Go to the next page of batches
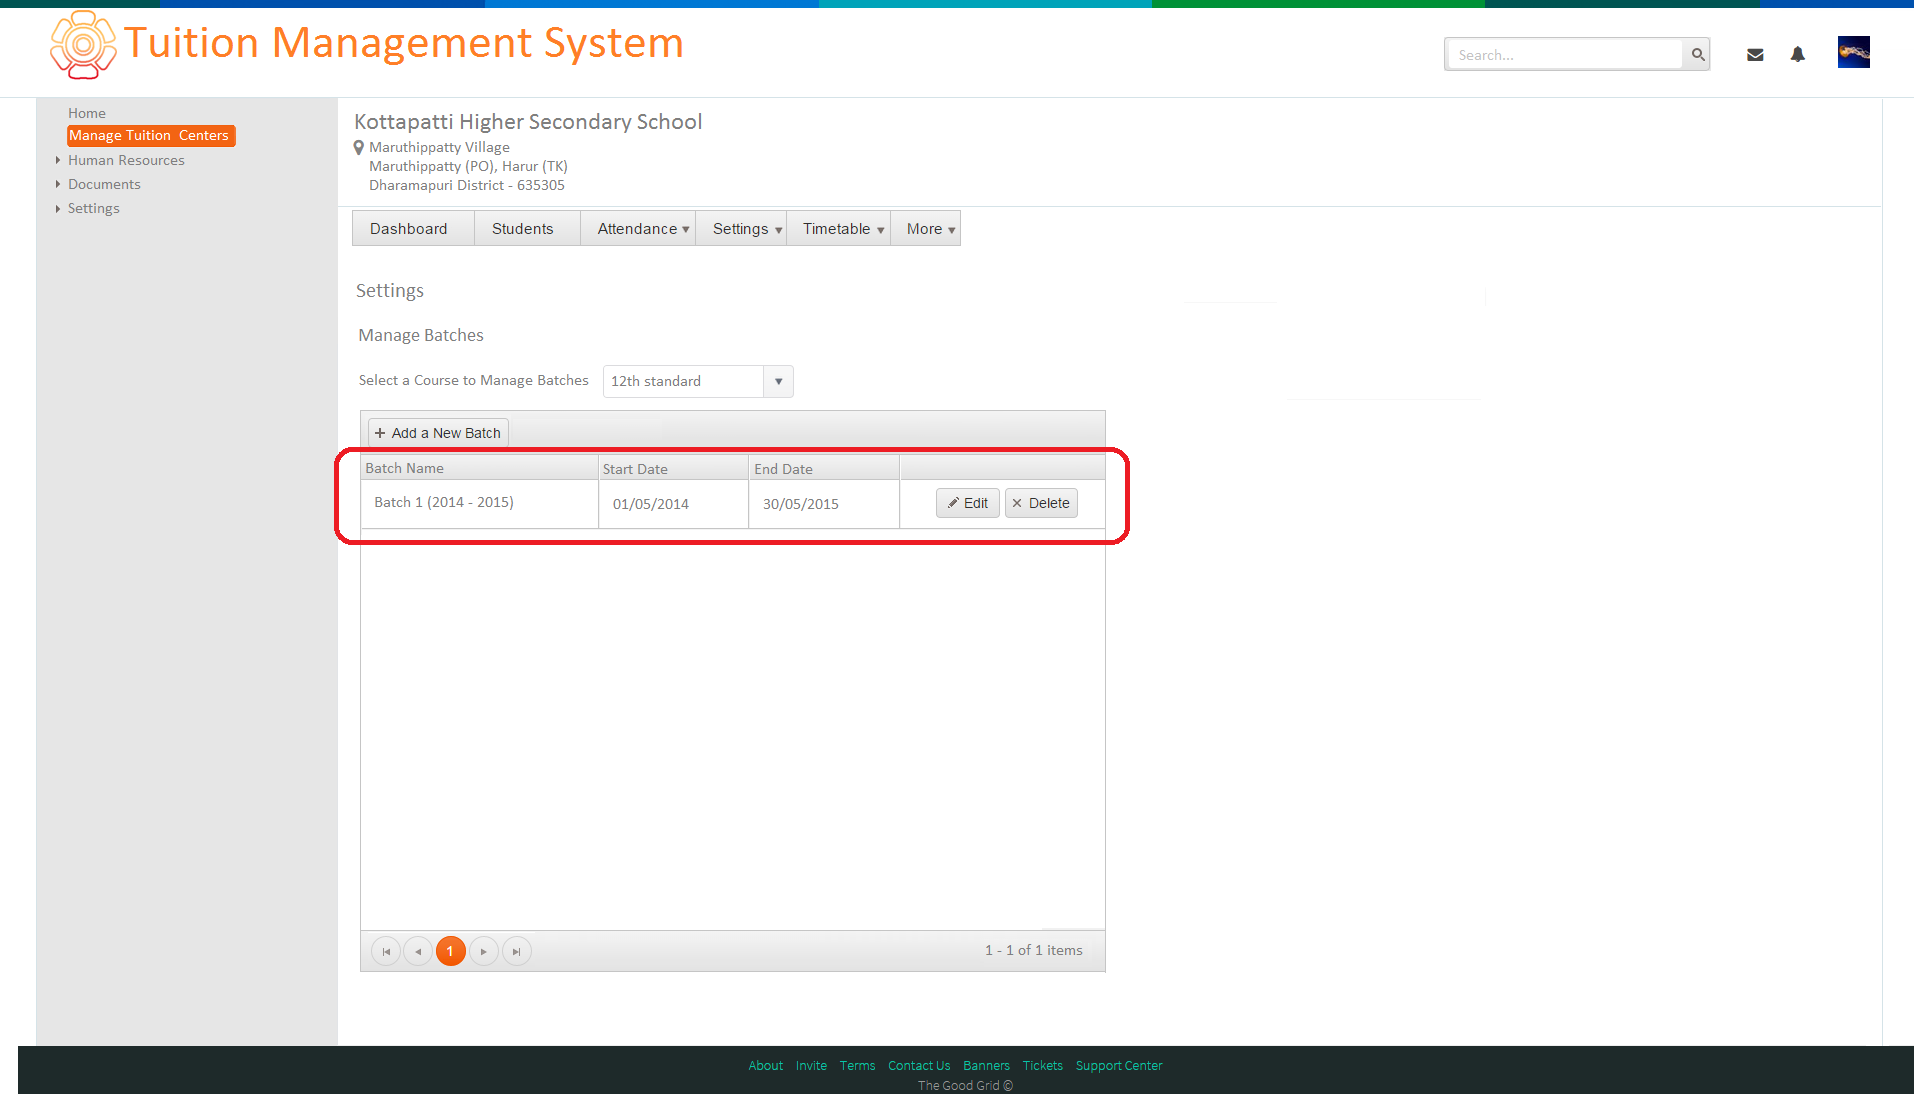This screenshot has height=1096, width=1914. point(484,951)
